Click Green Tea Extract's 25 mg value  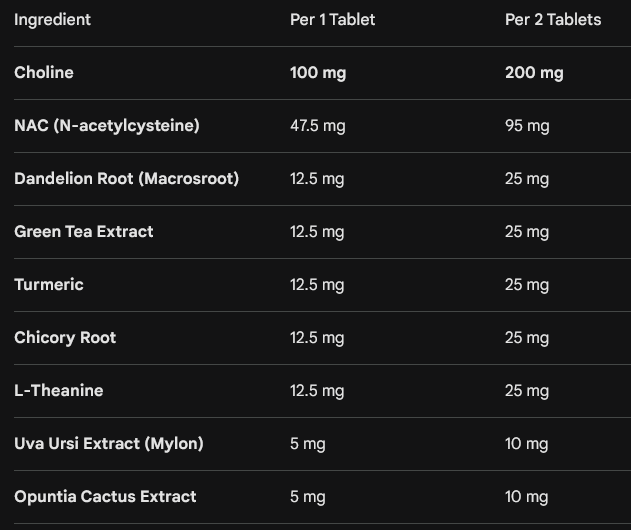[x=527, y=232]
